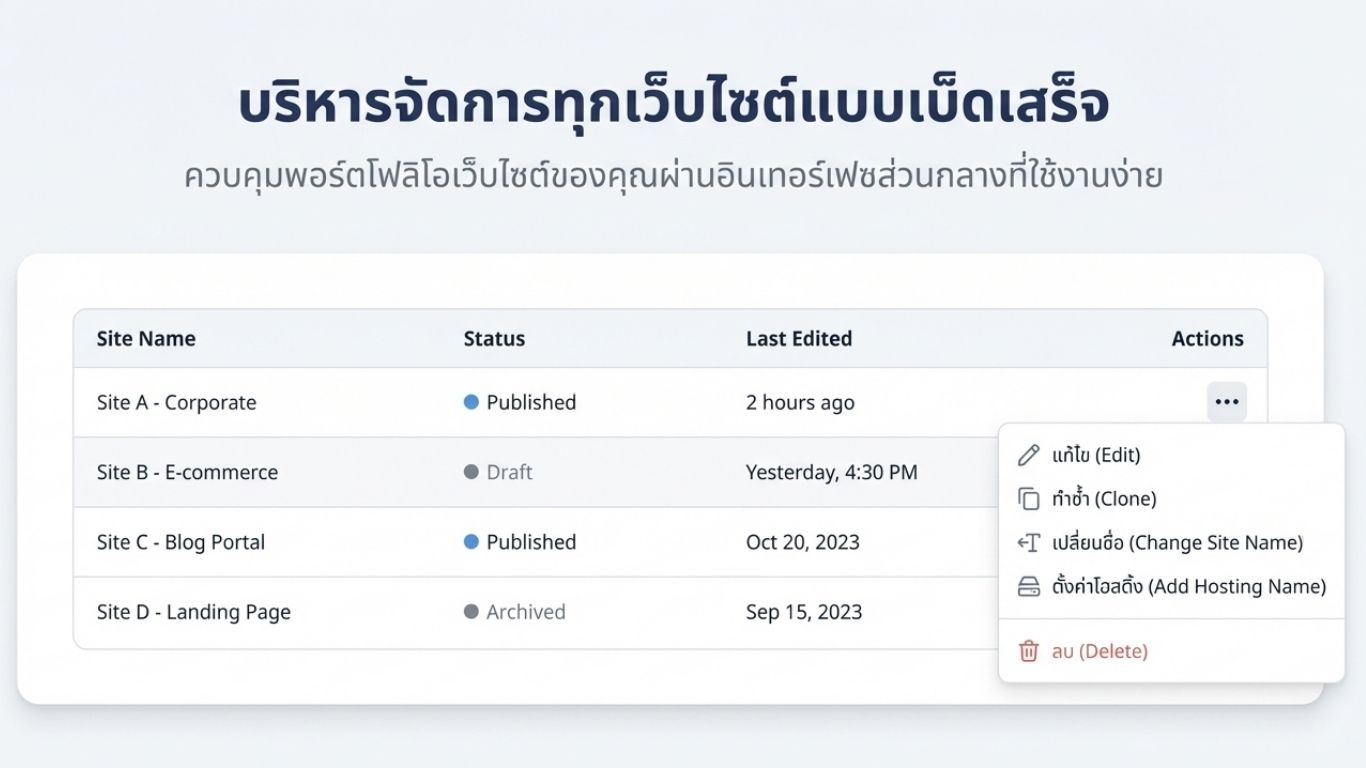
Task: Select the Site D - Landing Page row
Action: coord(194,612)
